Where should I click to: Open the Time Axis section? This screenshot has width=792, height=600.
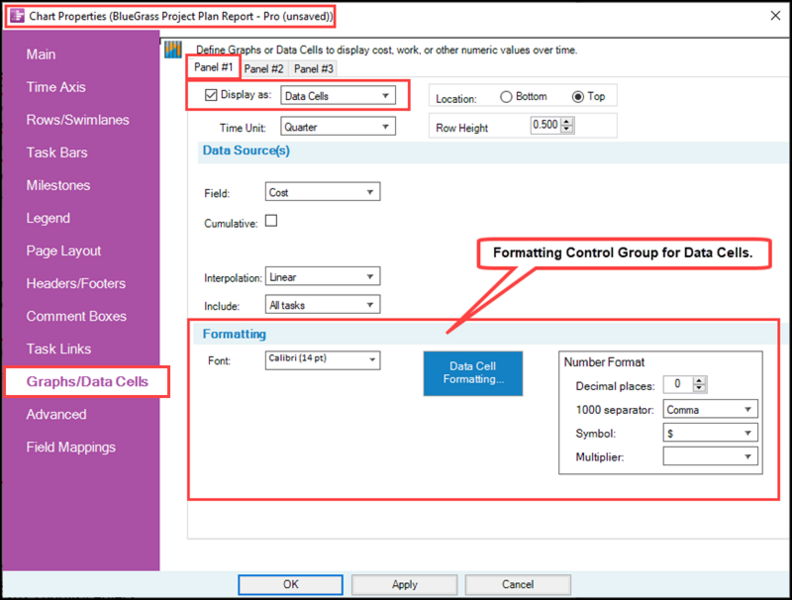coord(56,87)
